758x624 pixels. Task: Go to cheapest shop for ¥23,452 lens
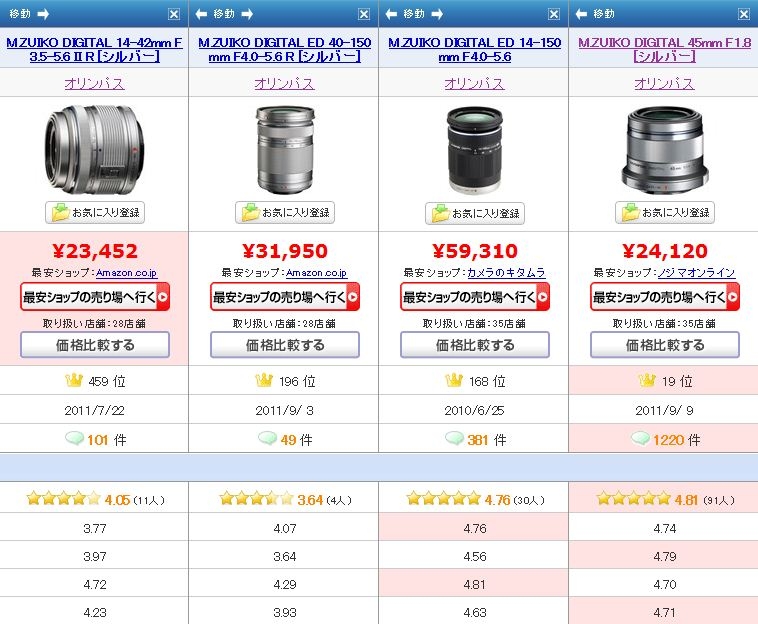(95, 297)
